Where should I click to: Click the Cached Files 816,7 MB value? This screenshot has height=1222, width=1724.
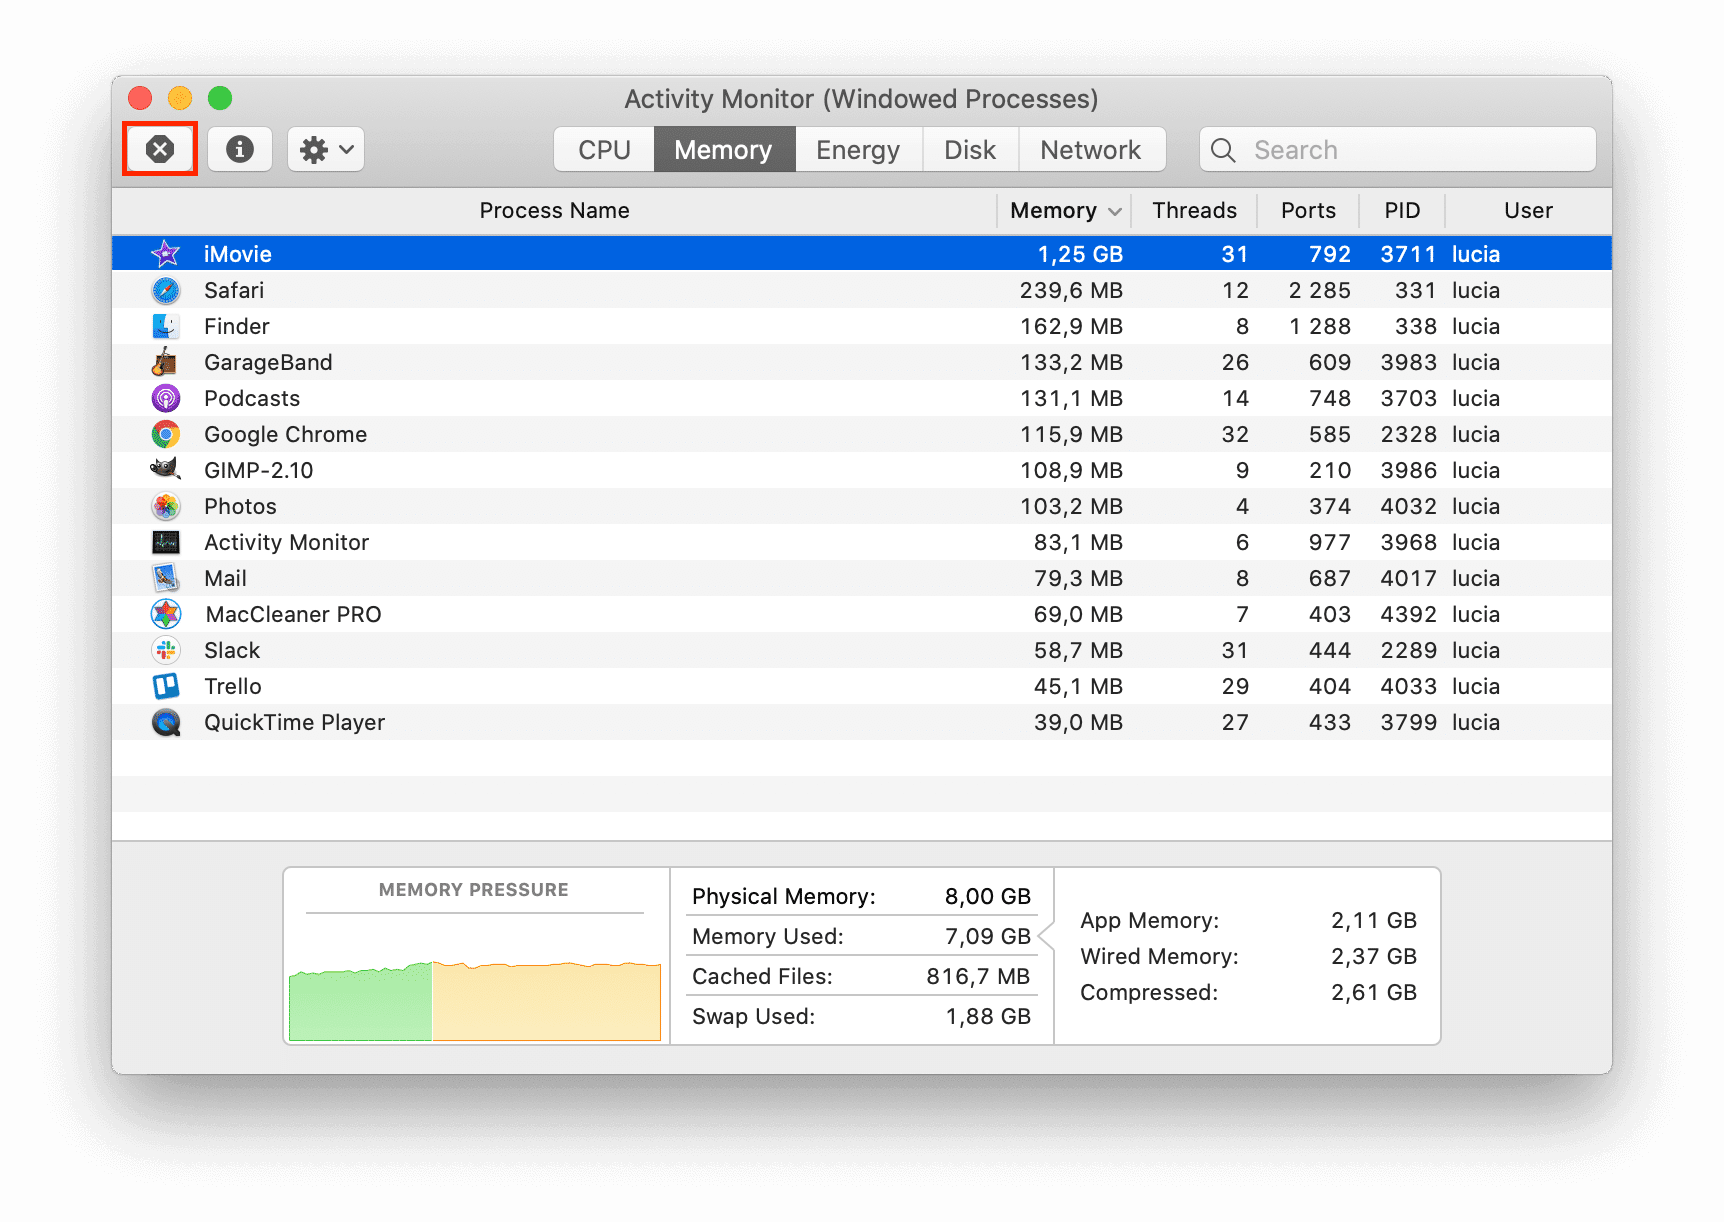click(x=978, y=976)
